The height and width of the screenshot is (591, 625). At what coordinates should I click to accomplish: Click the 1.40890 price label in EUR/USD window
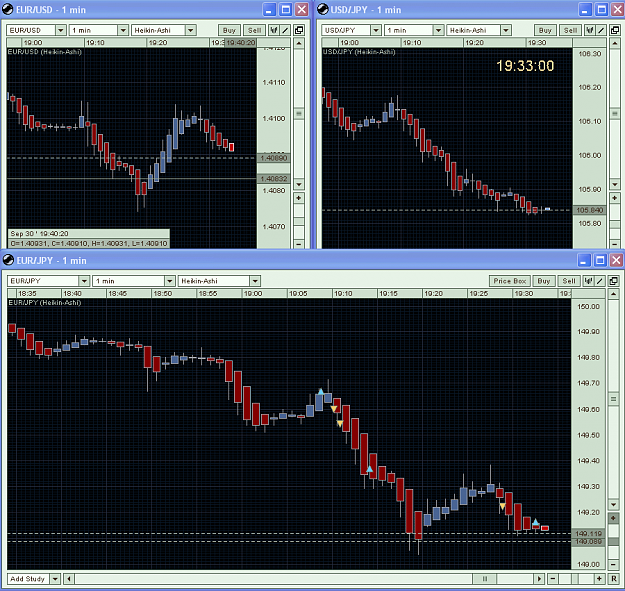274,158
